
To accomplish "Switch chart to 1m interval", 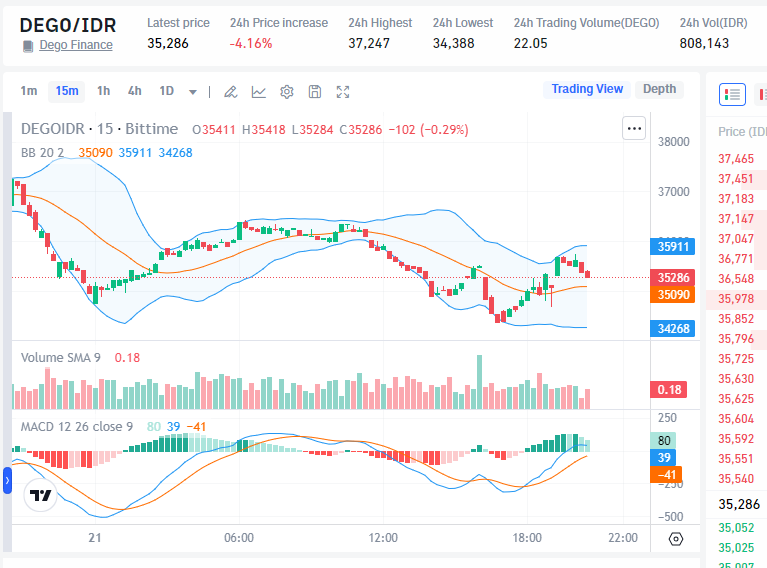I will 29,91.
